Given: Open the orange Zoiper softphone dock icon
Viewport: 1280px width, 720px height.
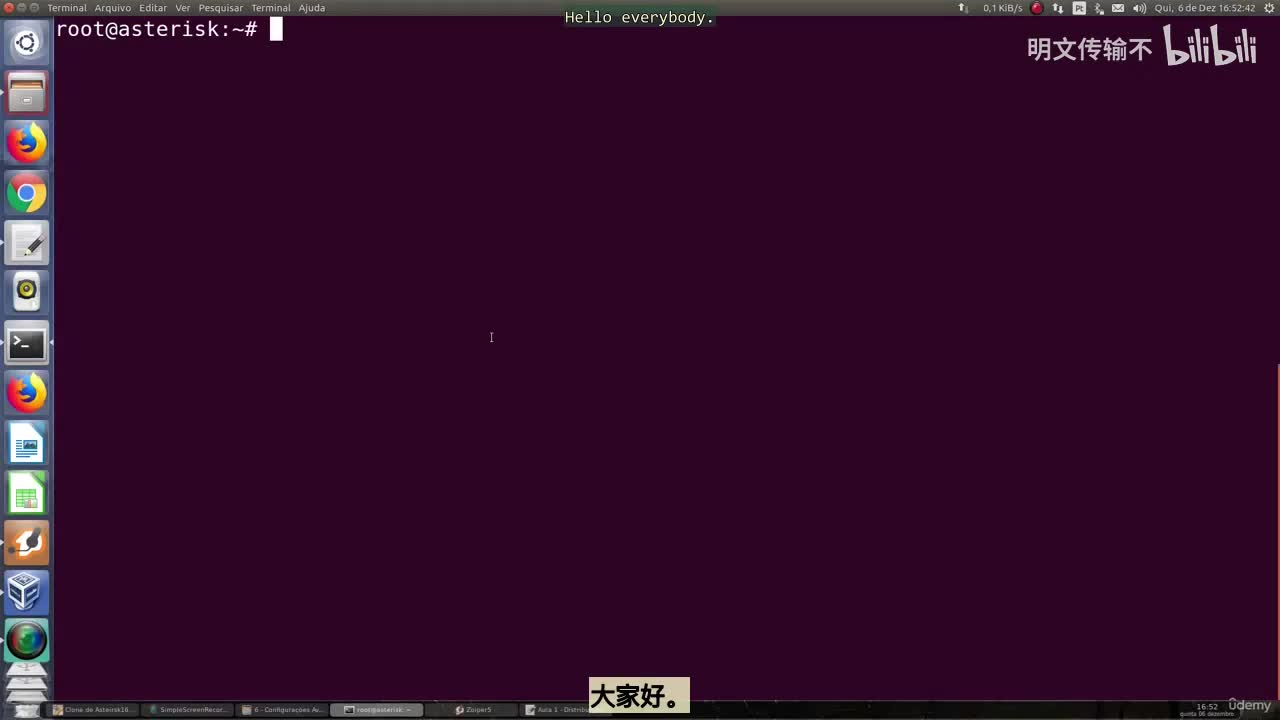Looking at the screenshot, I should (27, 543).
